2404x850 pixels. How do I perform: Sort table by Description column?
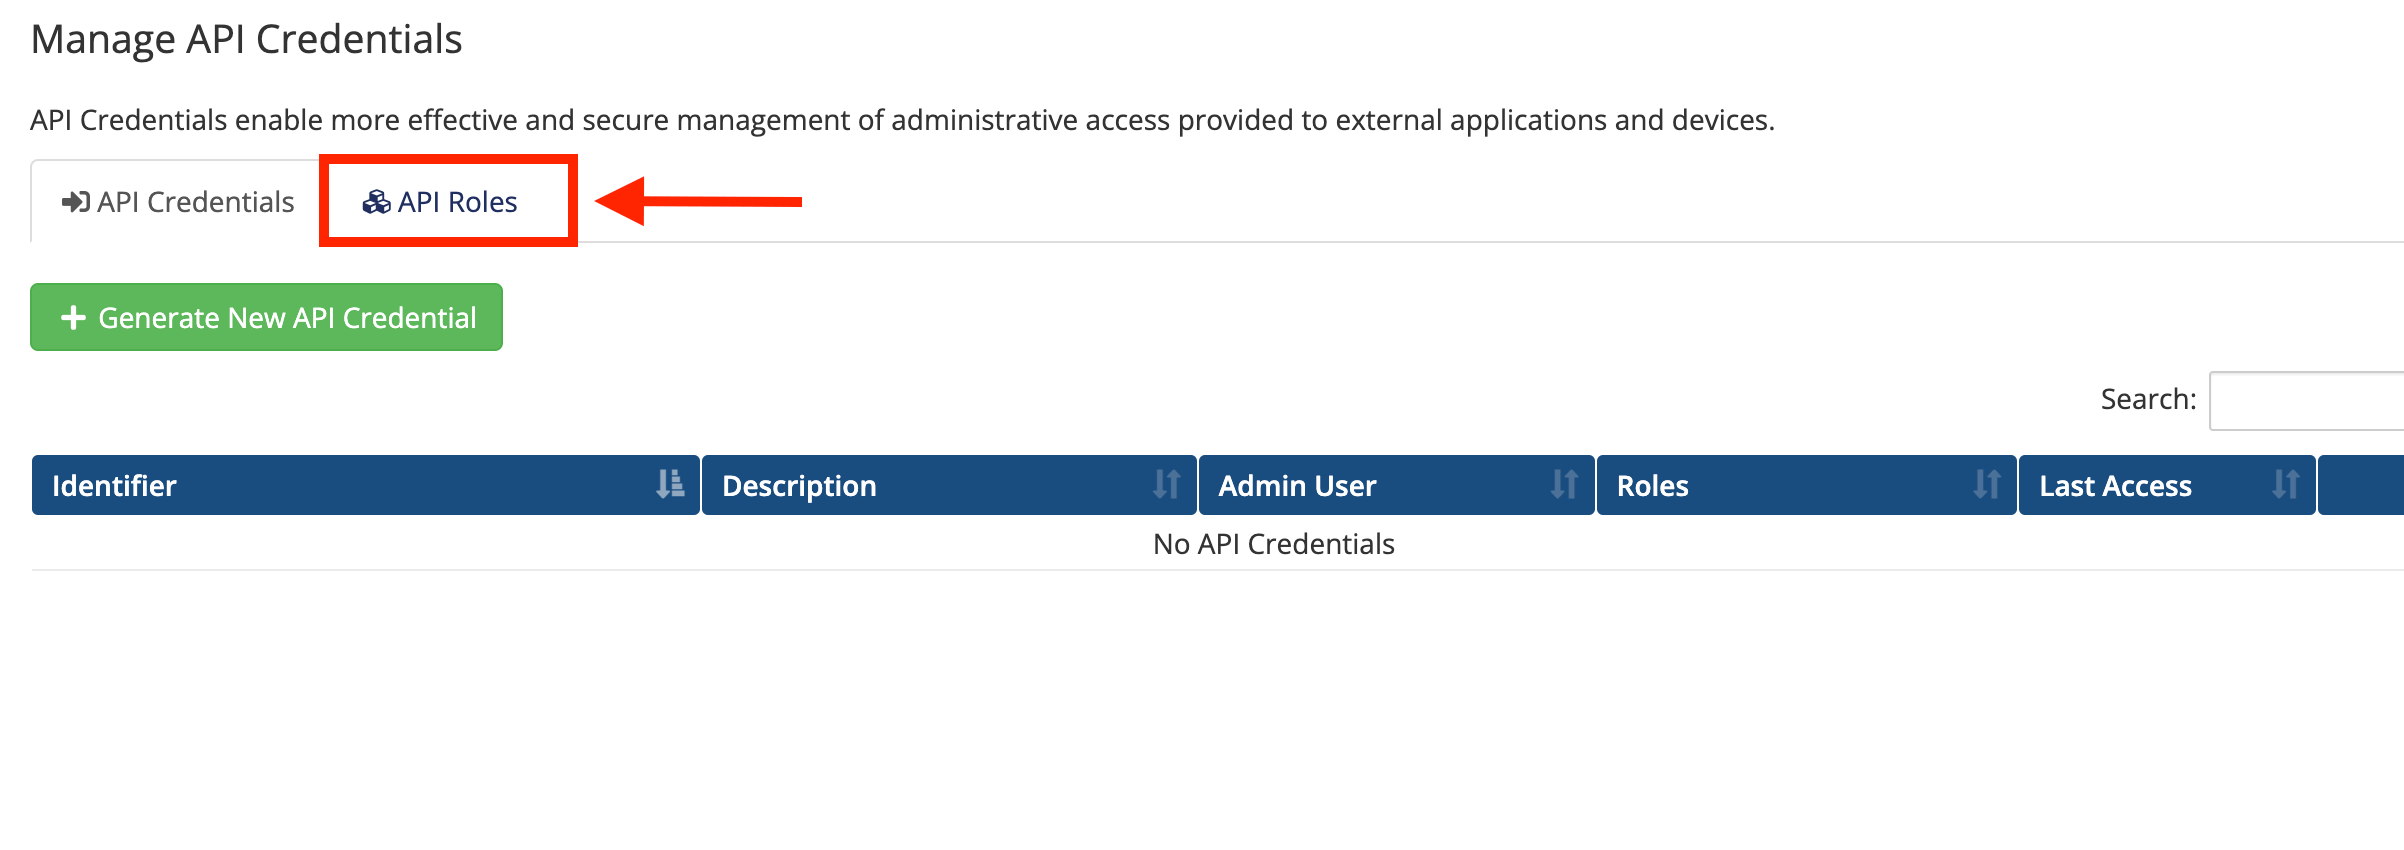[949, 485]
